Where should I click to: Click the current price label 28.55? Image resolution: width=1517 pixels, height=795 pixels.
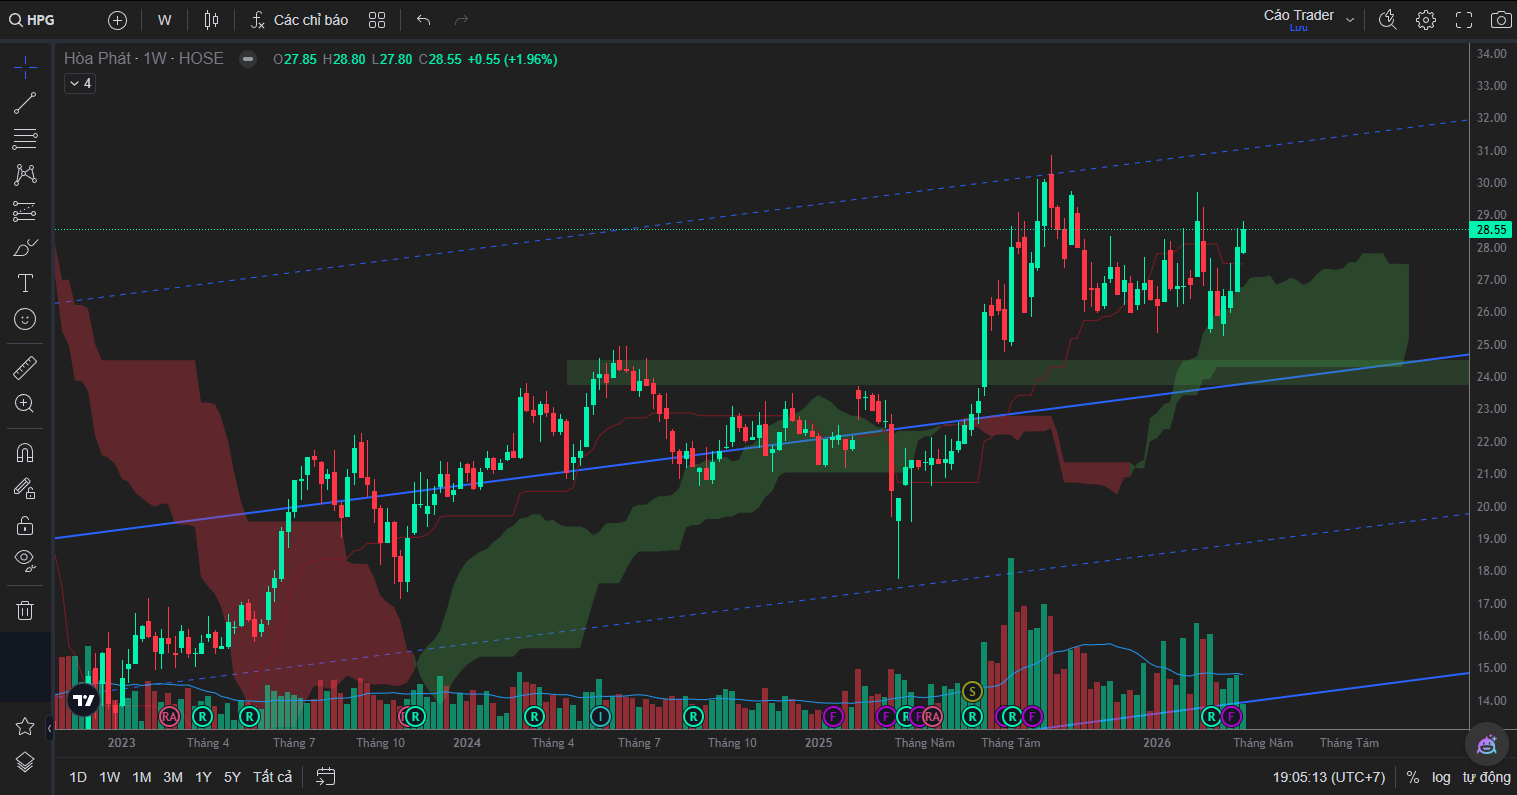click(1490, 229)
